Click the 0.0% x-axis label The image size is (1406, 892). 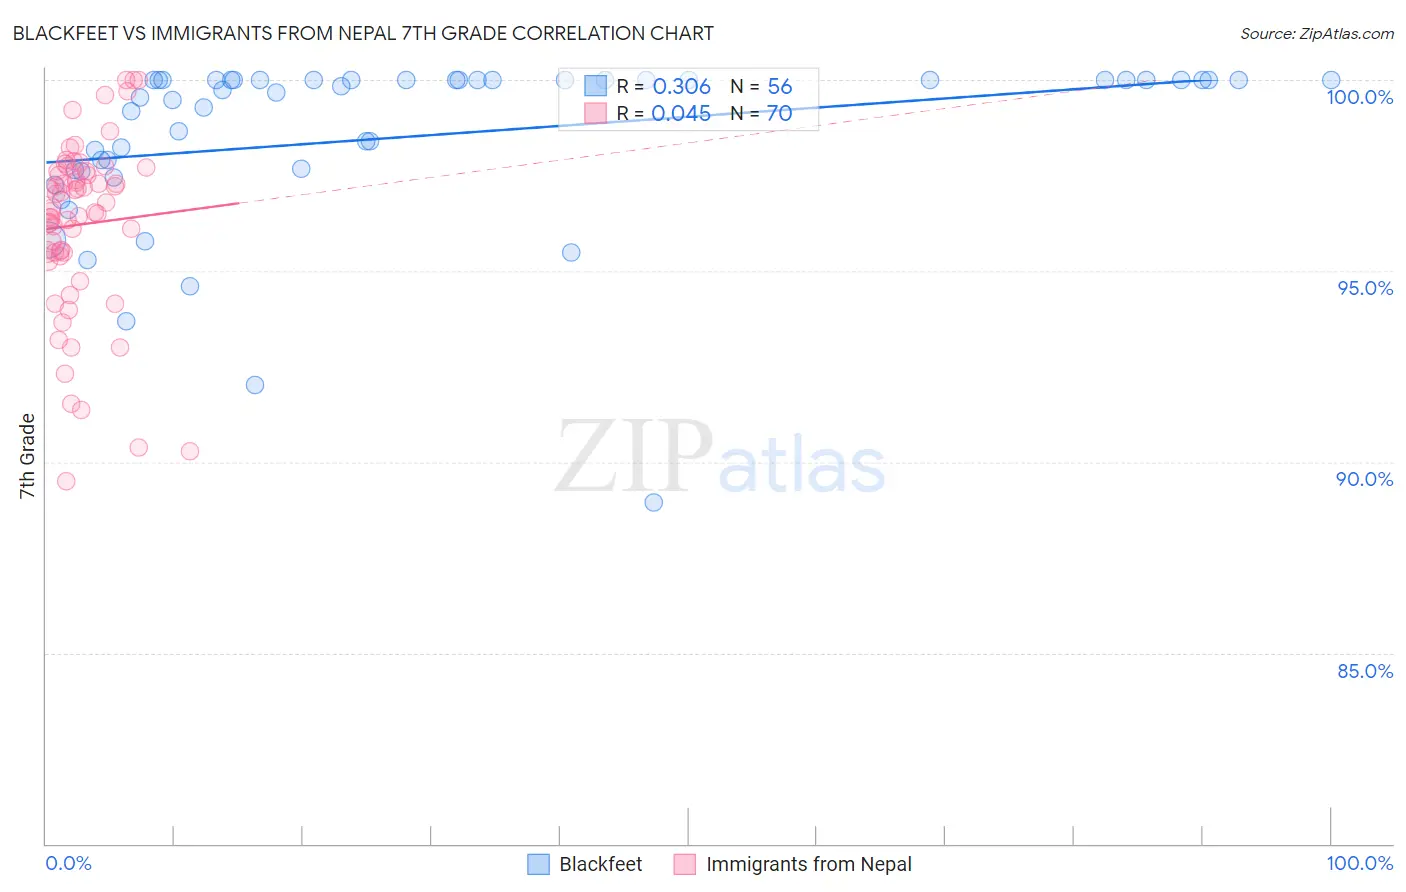coord(69,863)
